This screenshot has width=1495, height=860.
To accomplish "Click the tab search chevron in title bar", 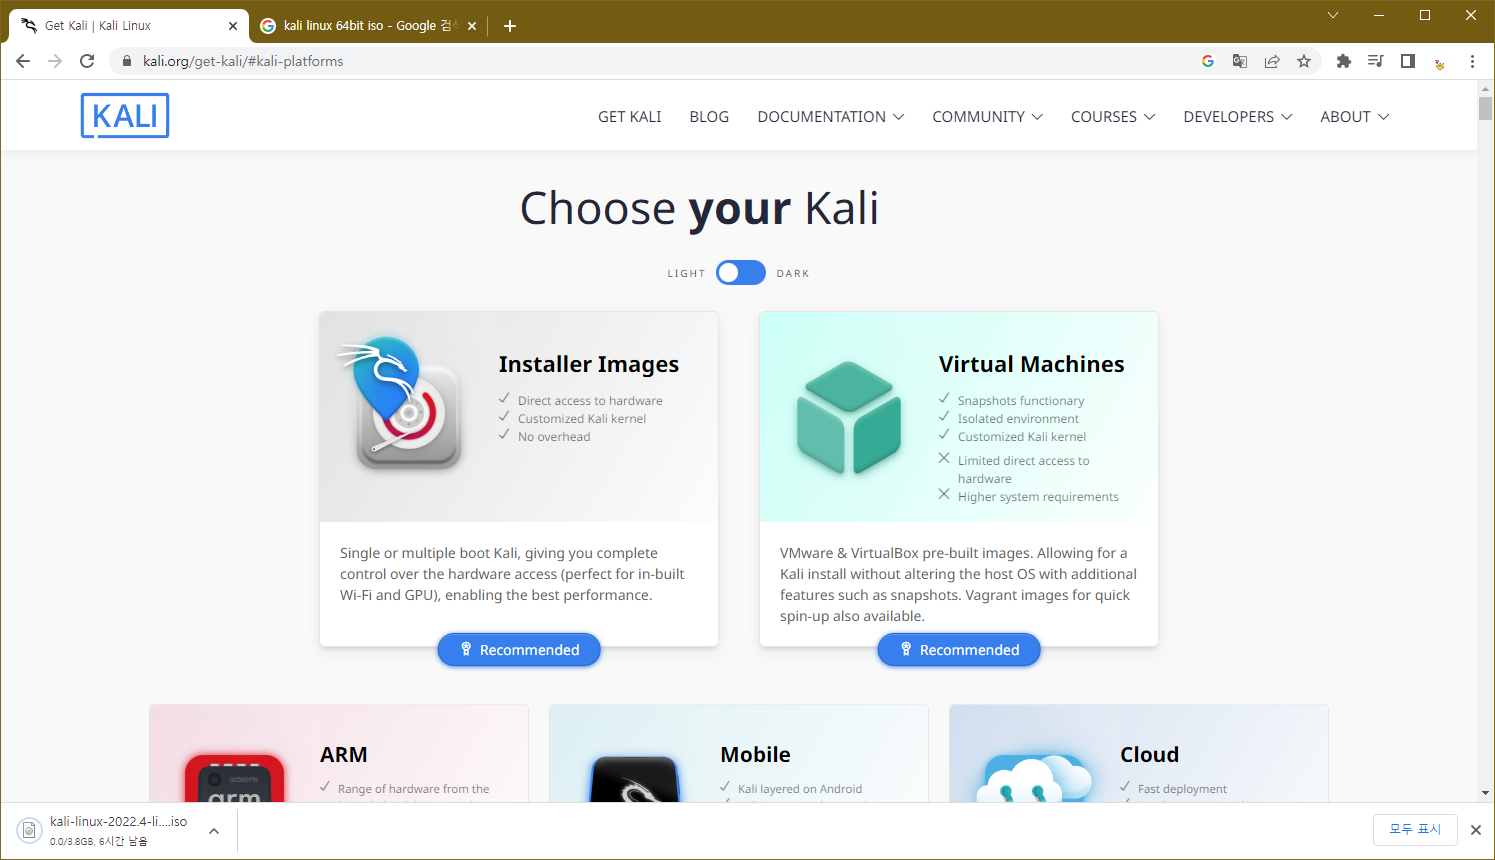I will tap(1333, 15).
